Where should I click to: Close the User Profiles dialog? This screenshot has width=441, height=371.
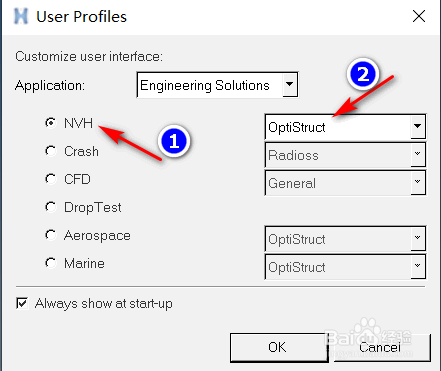419,16
